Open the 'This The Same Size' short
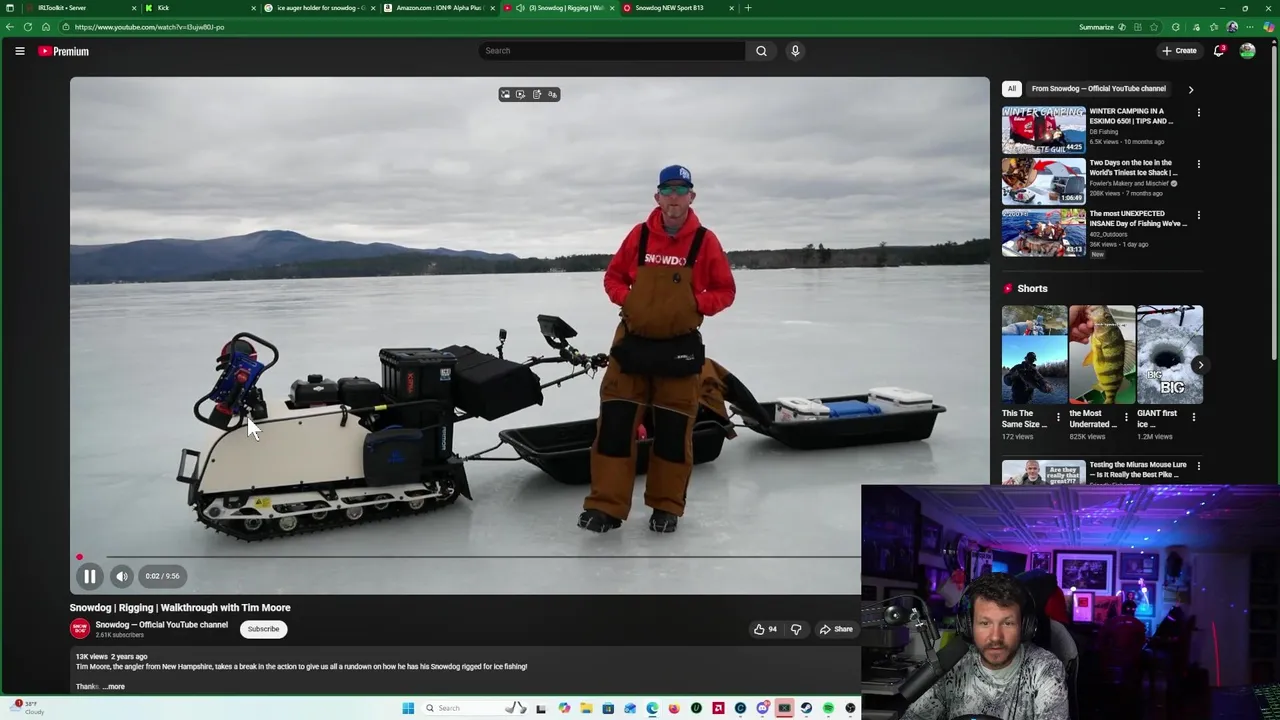 pos(1034,355)
